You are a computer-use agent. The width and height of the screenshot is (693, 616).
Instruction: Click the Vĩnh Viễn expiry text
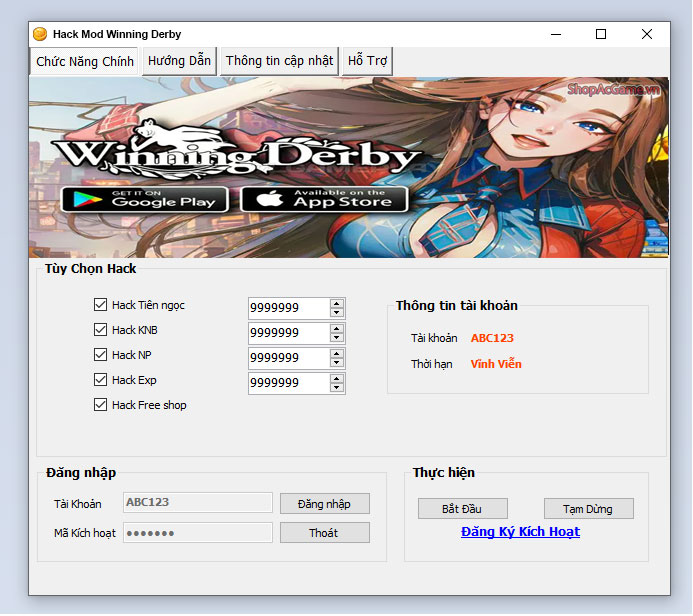(496, 364)
